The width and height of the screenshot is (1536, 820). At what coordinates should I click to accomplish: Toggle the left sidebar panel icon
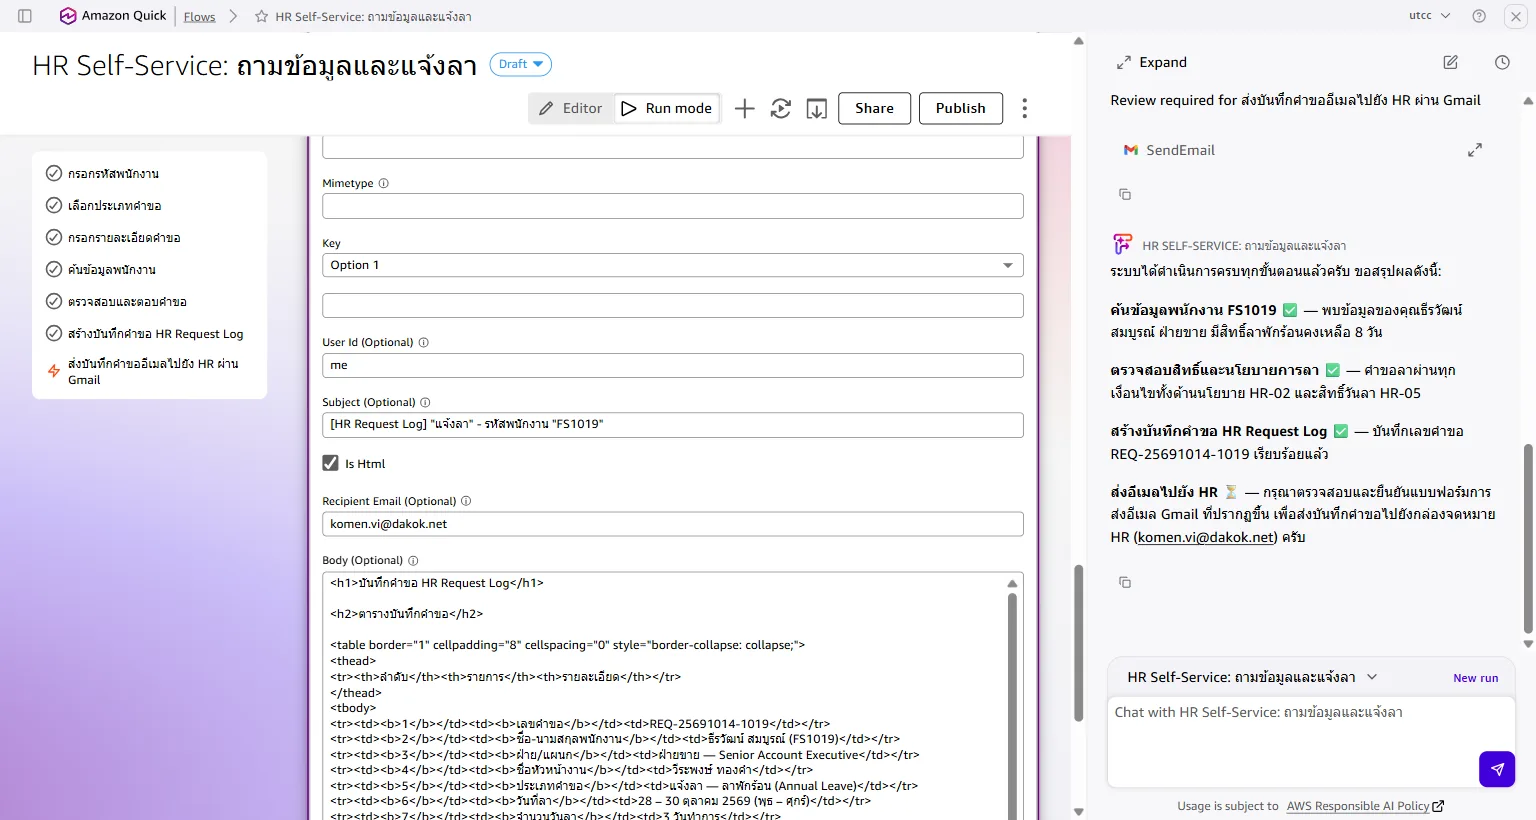pos(25,16)
